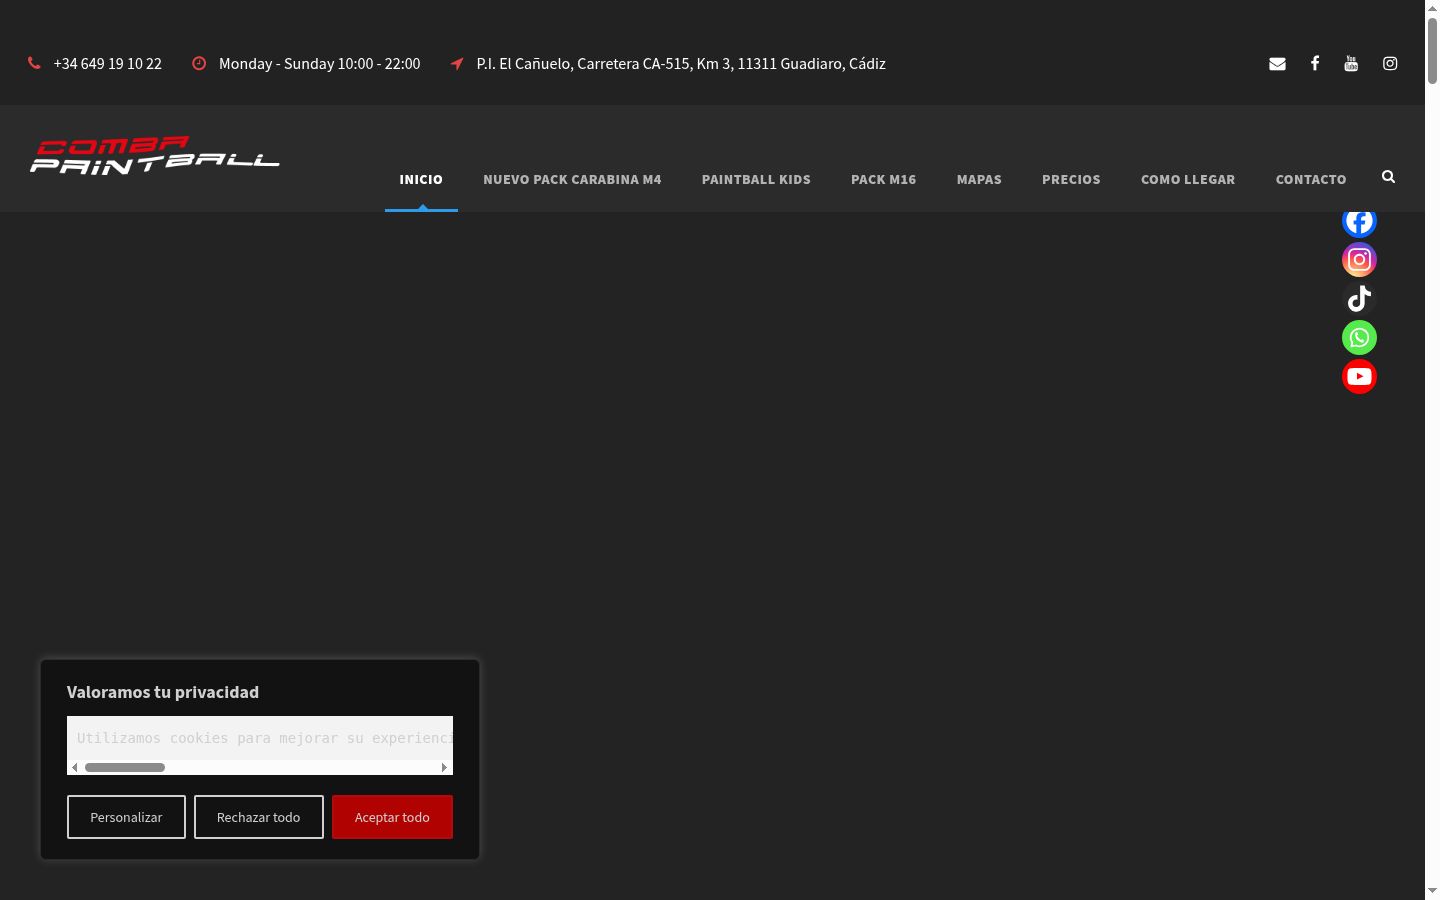This screenshot has width=1440, height=900.
Task: Click the Personalizar cookie button
Action: click(126, 817)
